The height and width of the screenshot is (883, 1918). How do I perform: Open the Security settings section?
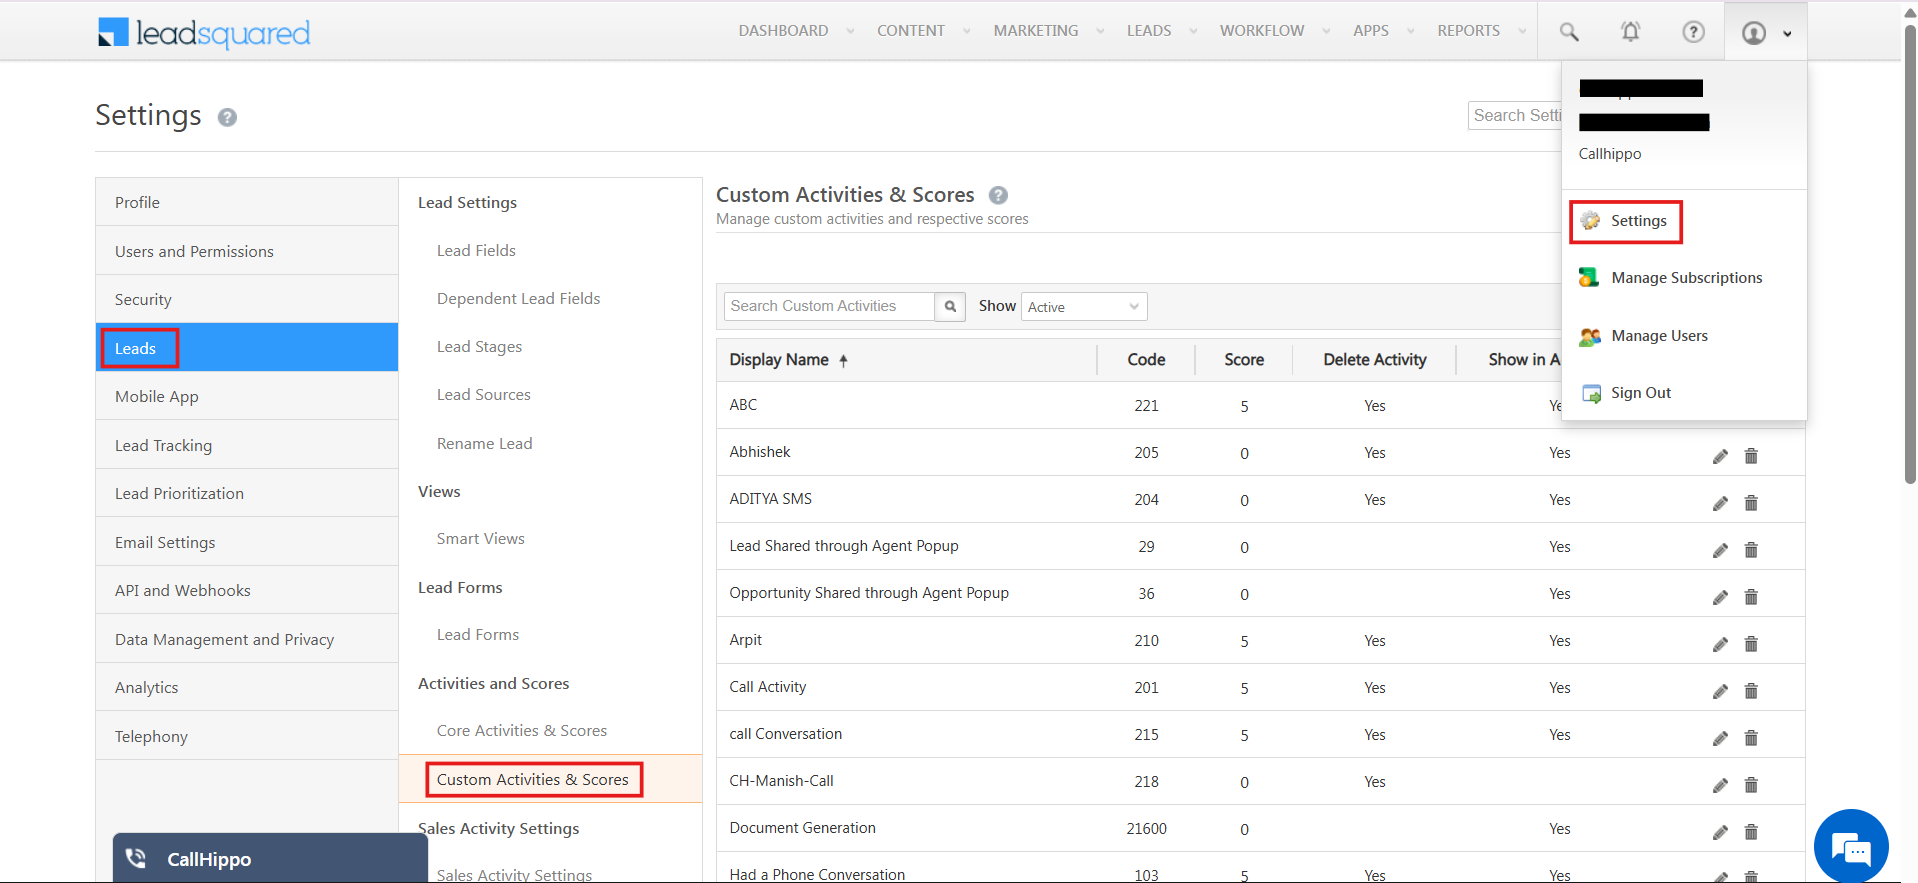tap(247, 299)
